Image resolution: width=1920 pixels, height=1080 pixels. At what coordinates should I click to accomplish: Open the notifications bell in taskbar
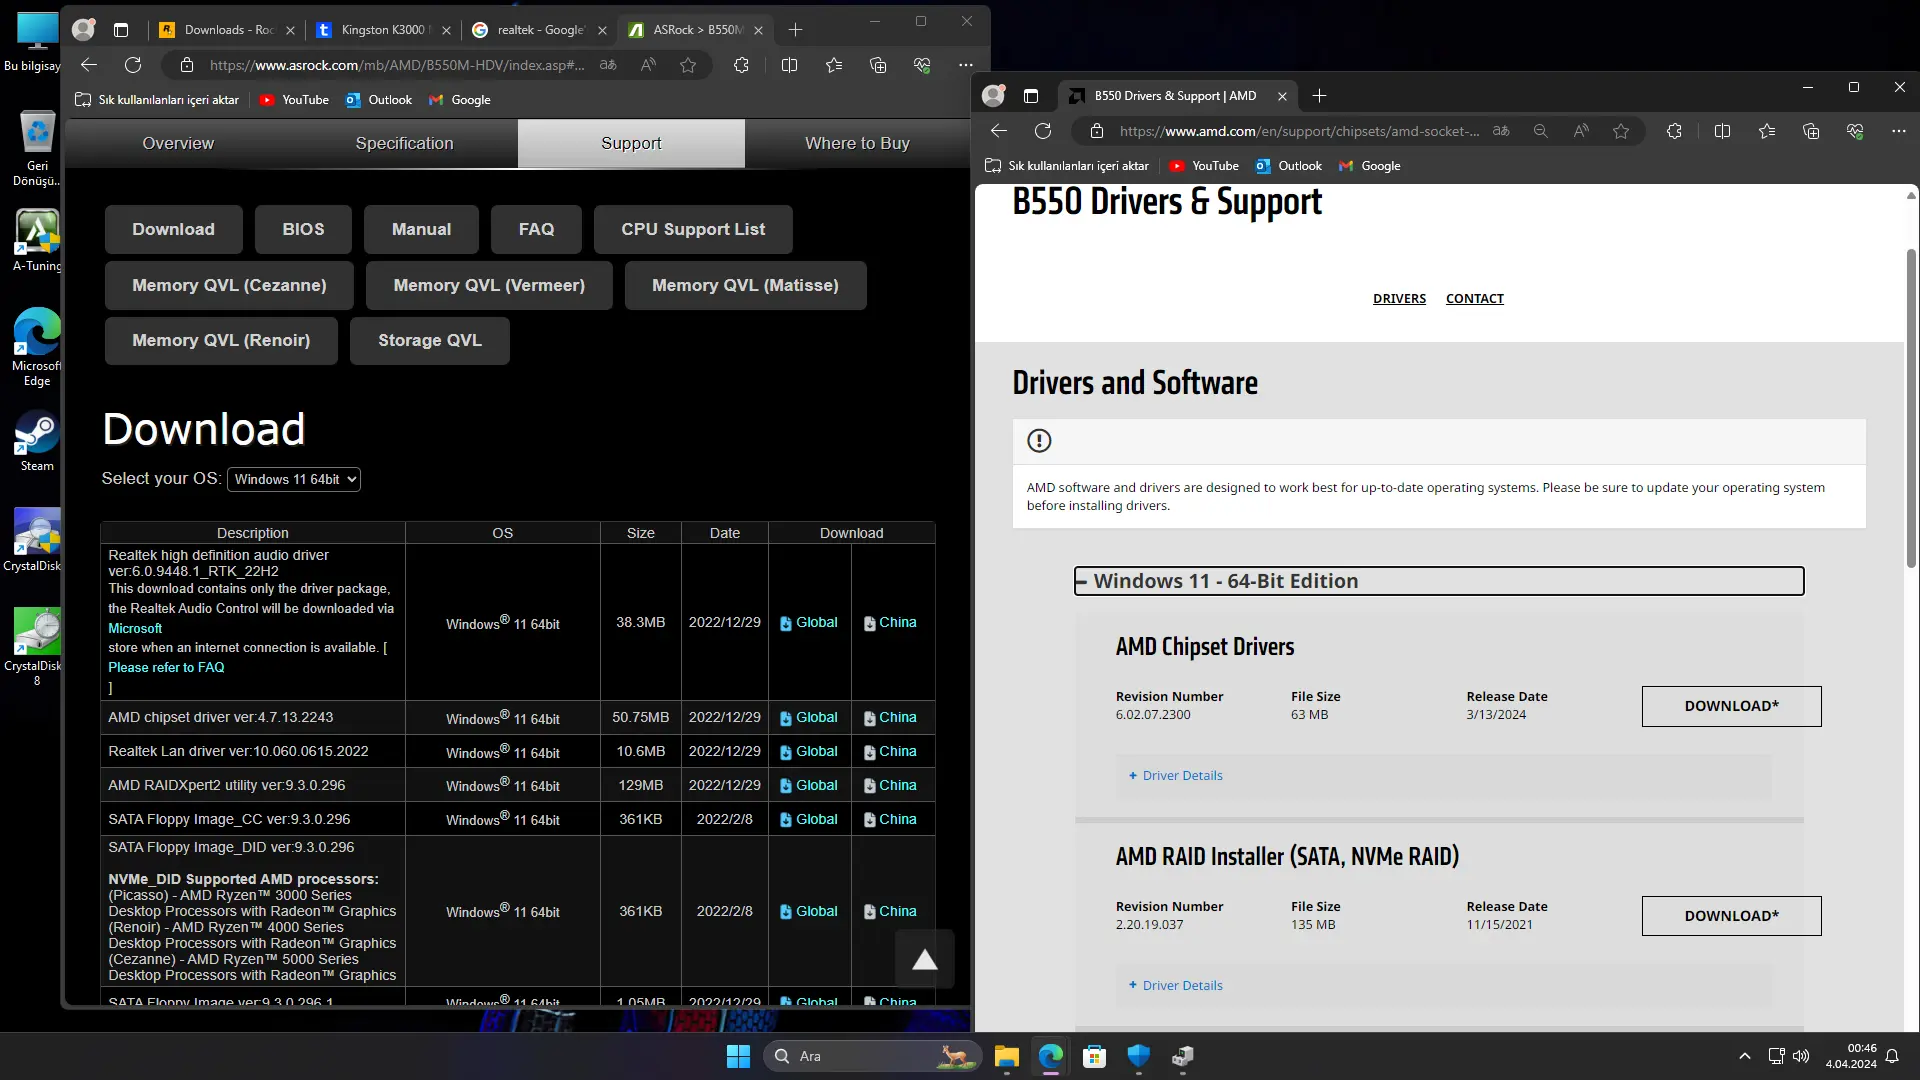pos(1892,1056)
